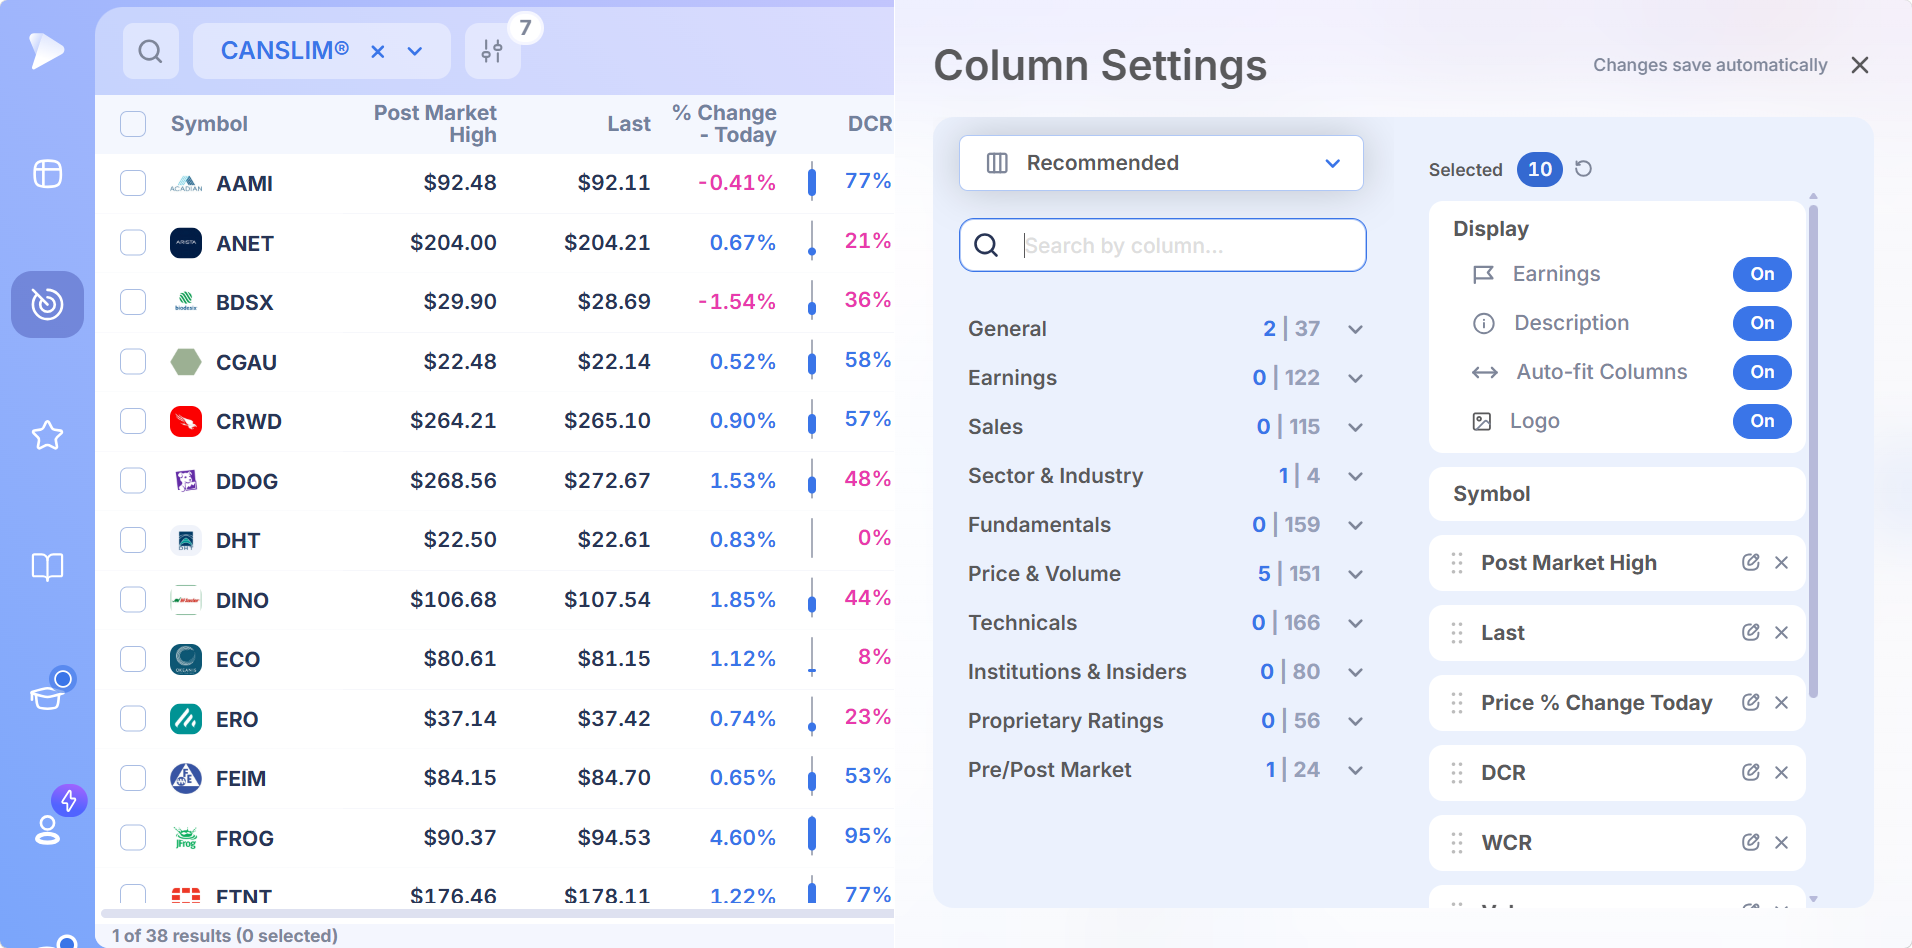Open the ANET ticker row
This screenshot has width=1912, height=948.
tap(495, 243)
